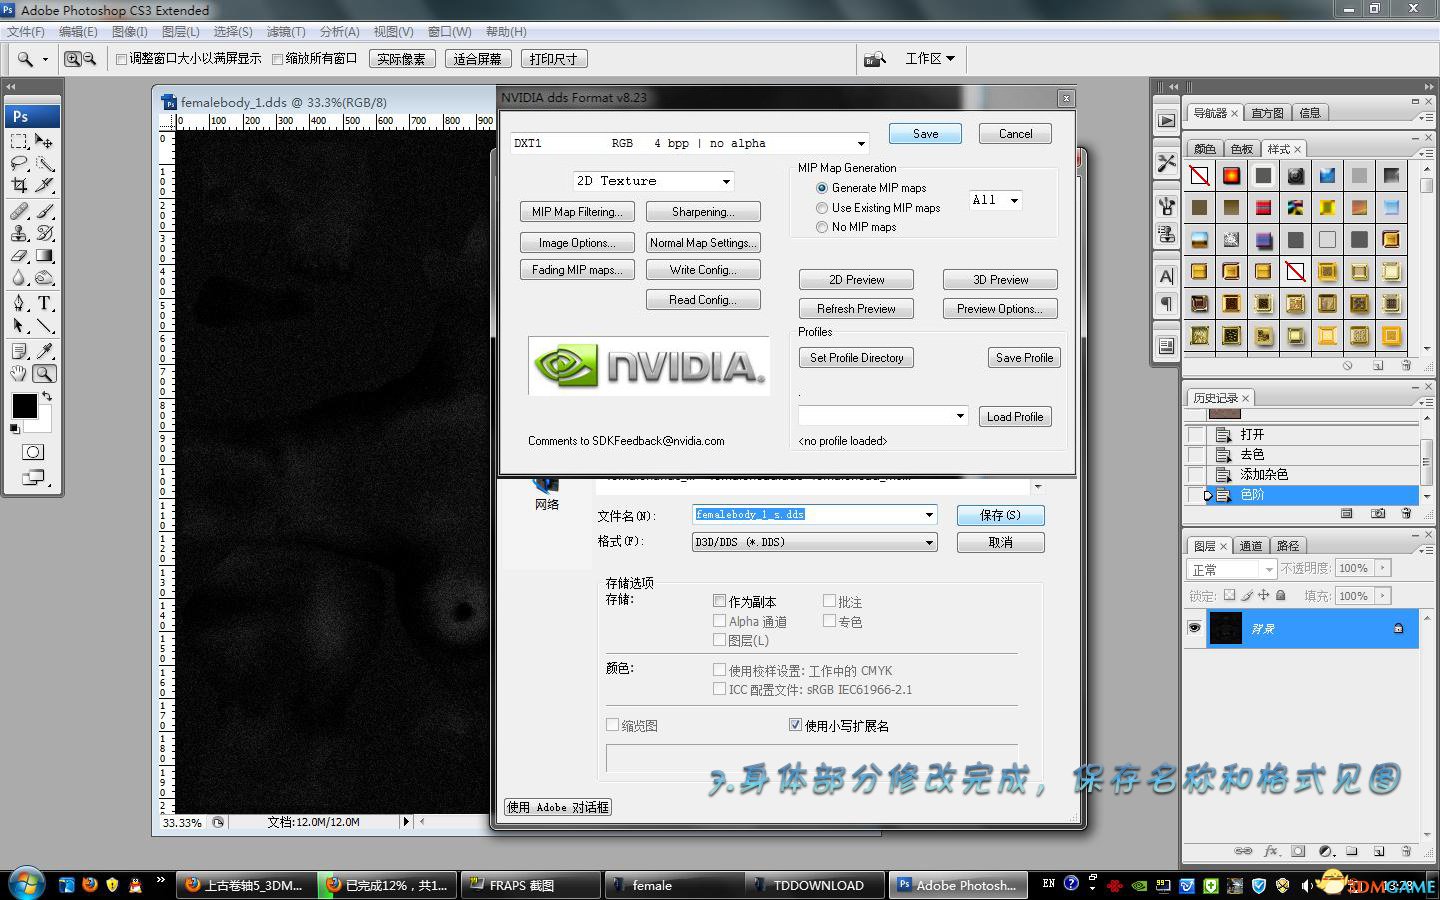The width and height of the screenshot is (1440, 900).
Task: Select the Blur tool
Action: point(19,278)
